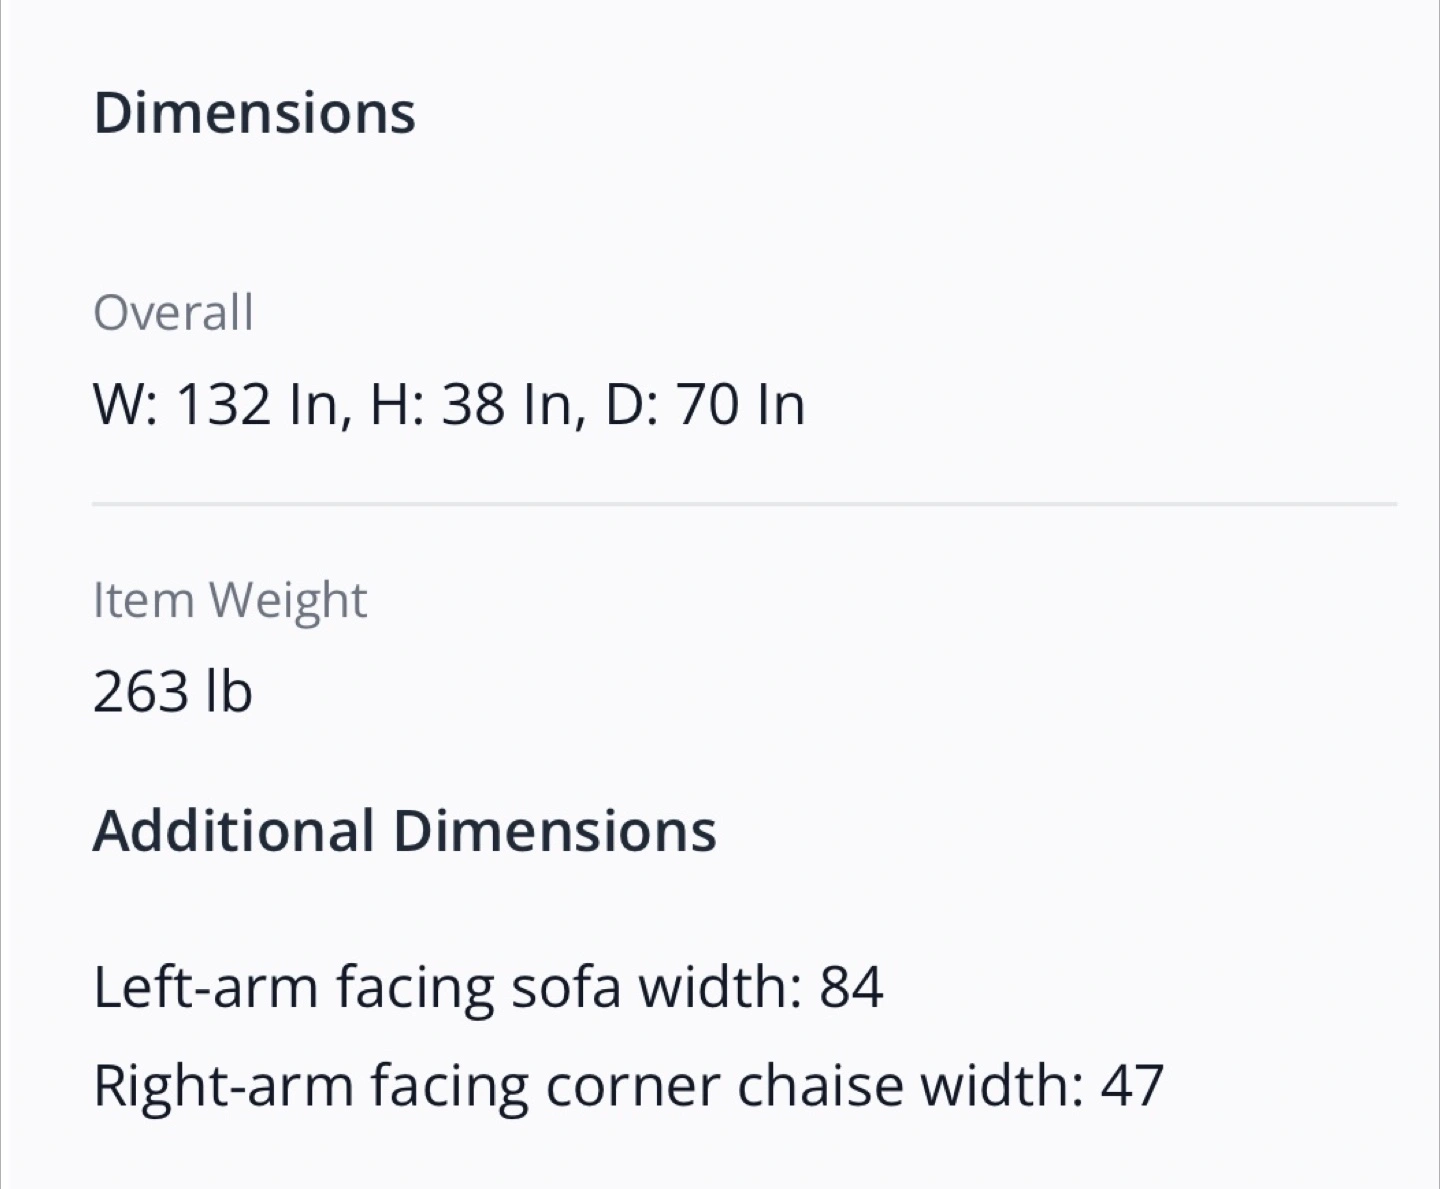Click the Additional Dimensions heading

click(x=405, y=830)
